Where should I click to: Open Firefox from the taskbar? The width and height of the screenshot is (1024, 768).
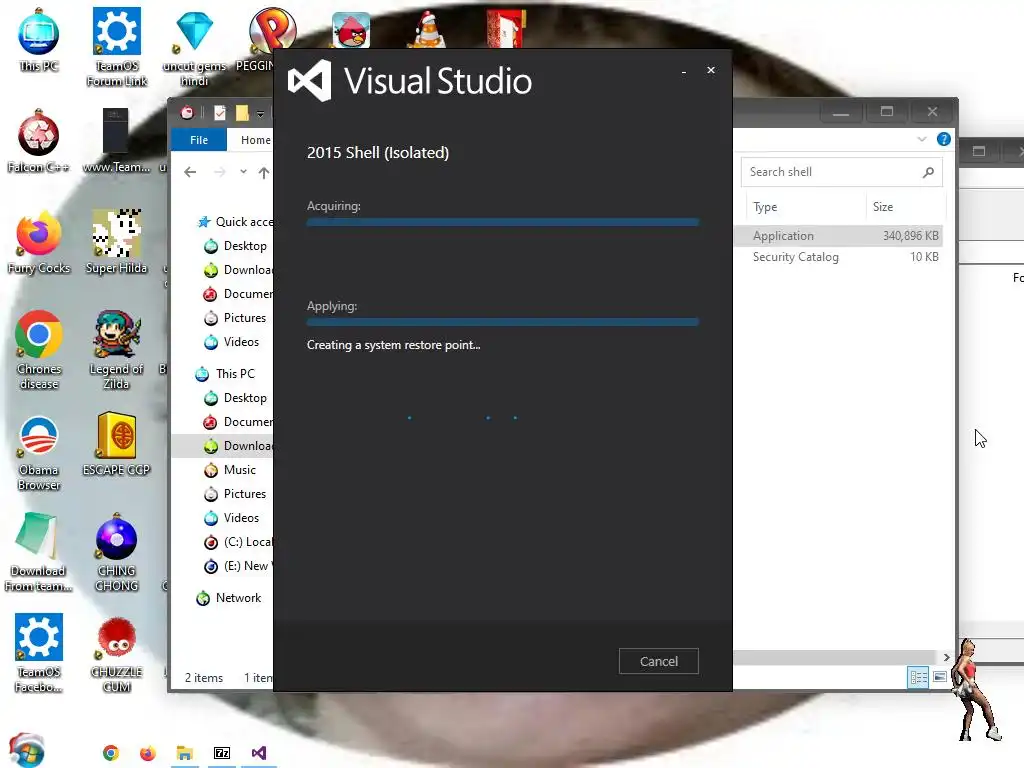click(x=148, y=753)
